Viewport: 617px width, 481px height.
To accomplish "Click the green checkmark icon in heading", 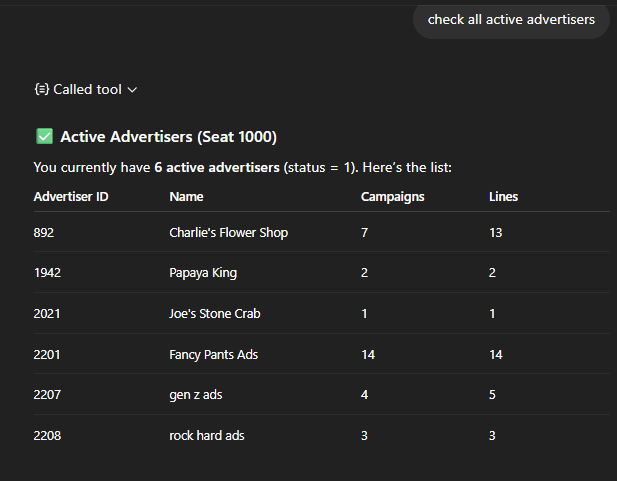I will coord(43,137).
